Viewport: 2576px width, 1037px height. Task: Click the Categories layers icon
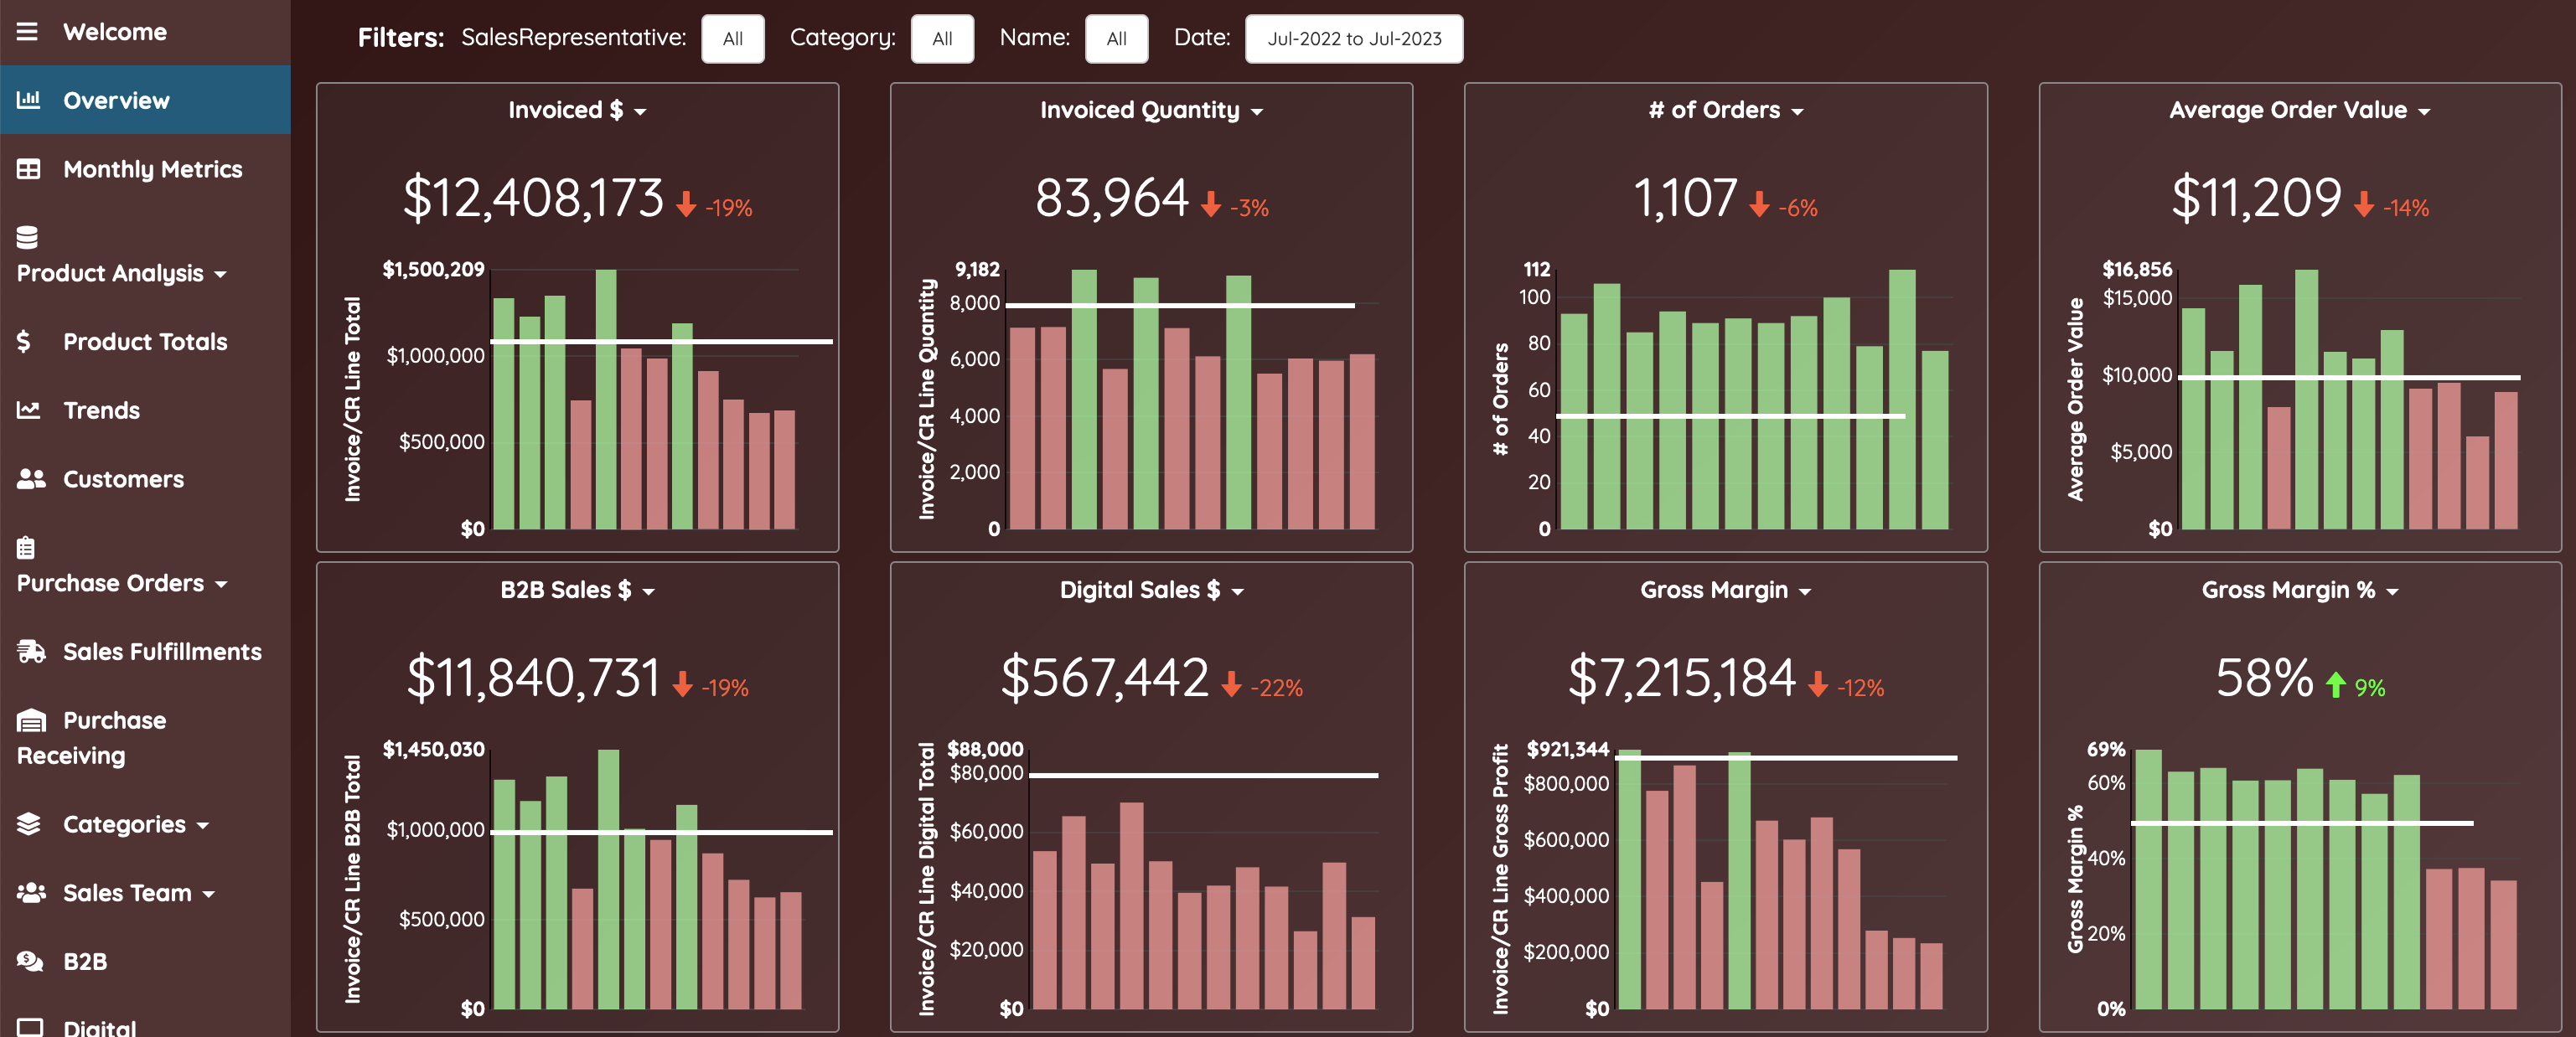click(x=29, y=824)
